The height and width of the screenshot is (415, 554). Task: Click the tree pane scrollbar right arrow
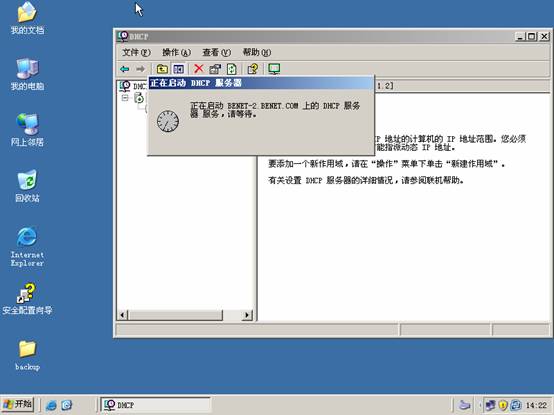247,315
